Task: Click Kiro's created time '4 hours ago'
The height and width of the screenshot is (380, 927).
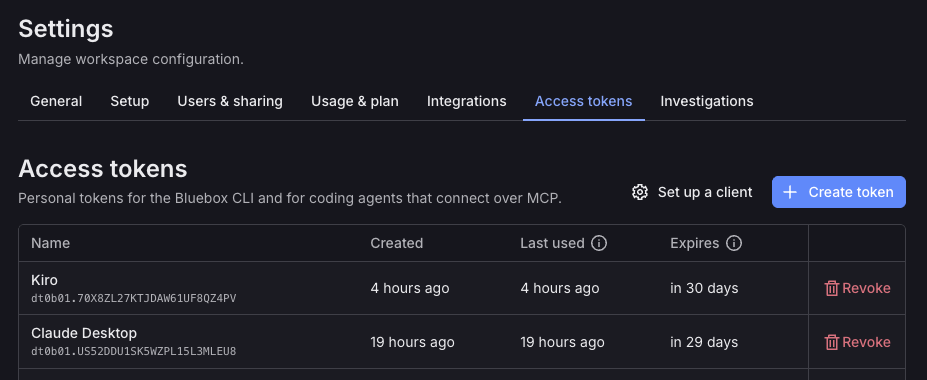Action: coord(410,288)
